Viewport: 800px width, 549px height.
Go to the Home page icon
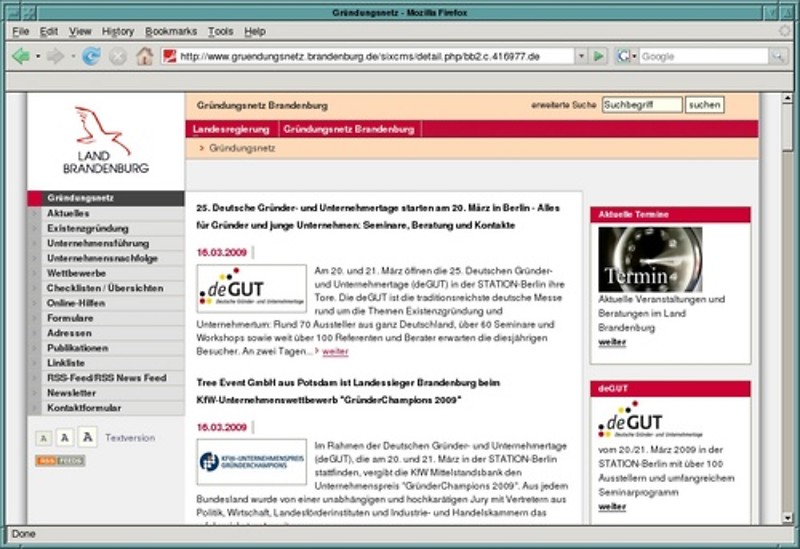(144, 56)
